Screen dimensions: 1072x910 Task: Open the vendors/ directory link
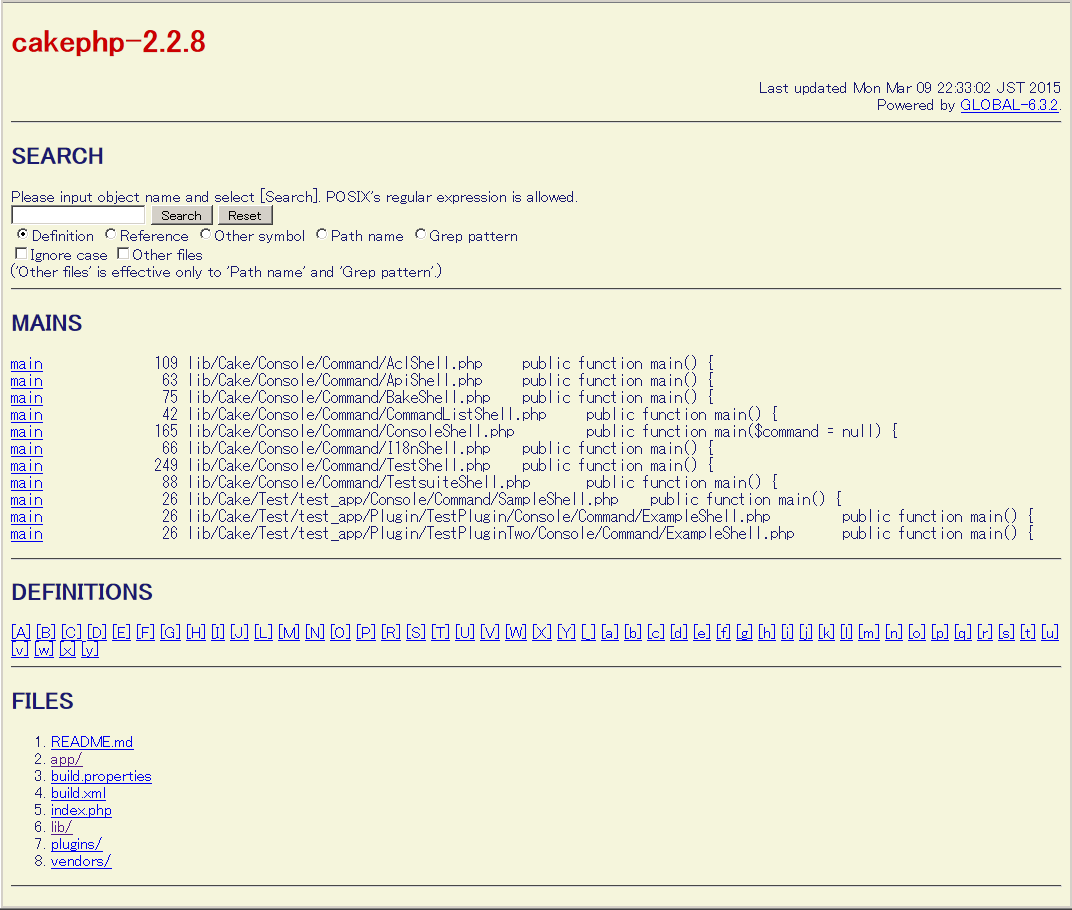tap(81, 861)
